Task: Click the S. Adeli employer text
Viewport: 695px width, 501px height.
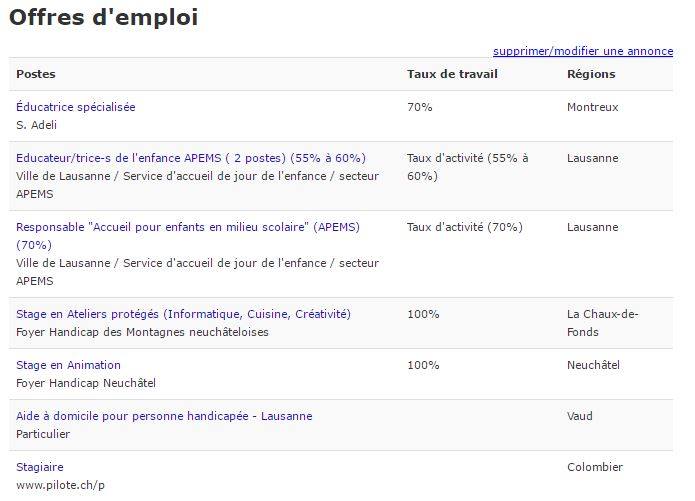Action: click(x=36, y=125)
